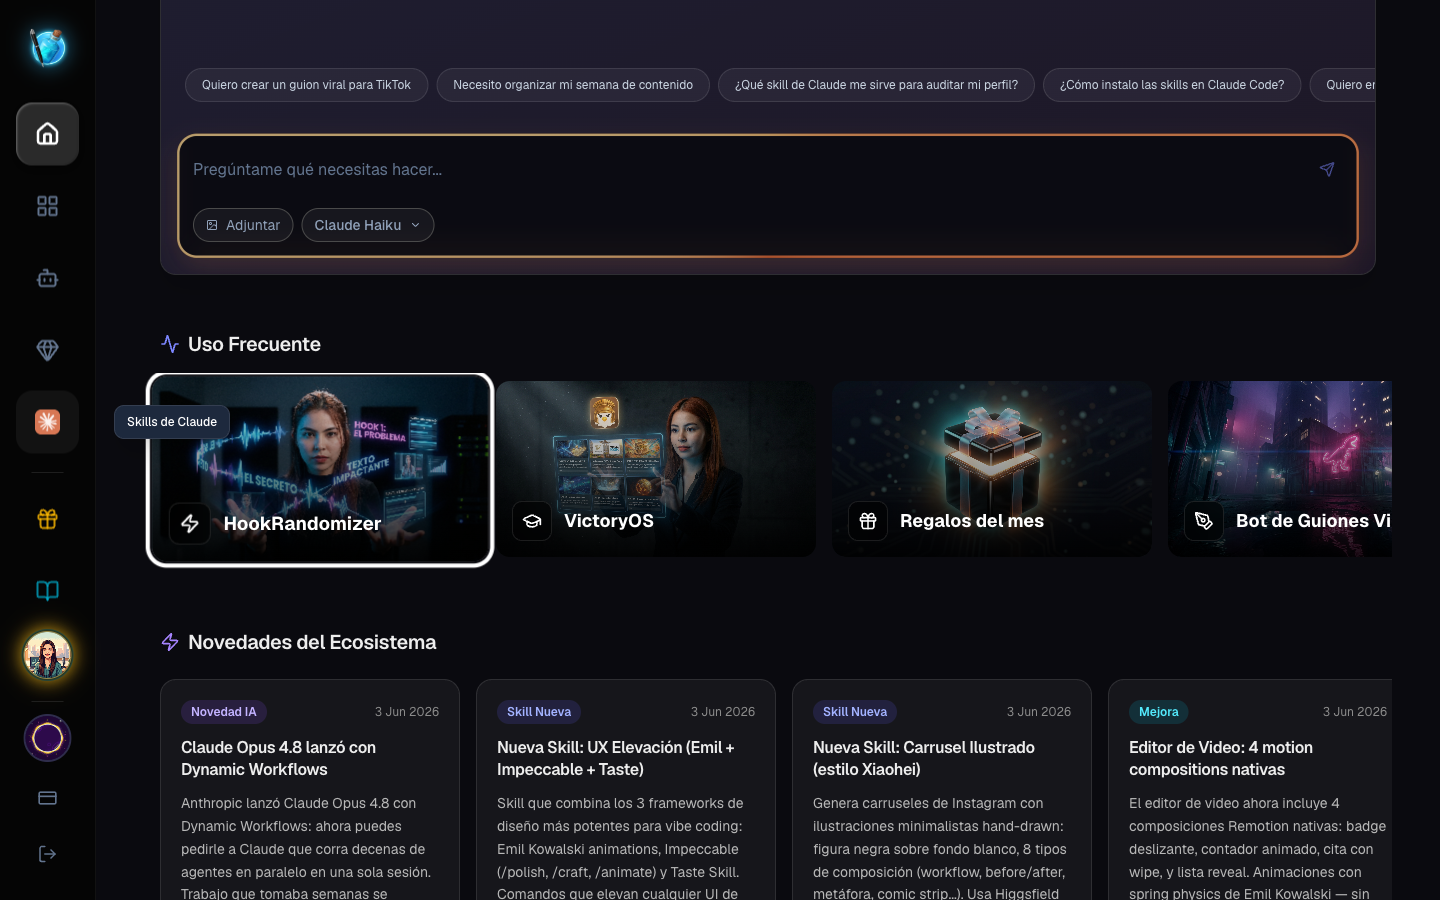
Task: Open the robot bot sidebar icon
Action: pos(47,278)
